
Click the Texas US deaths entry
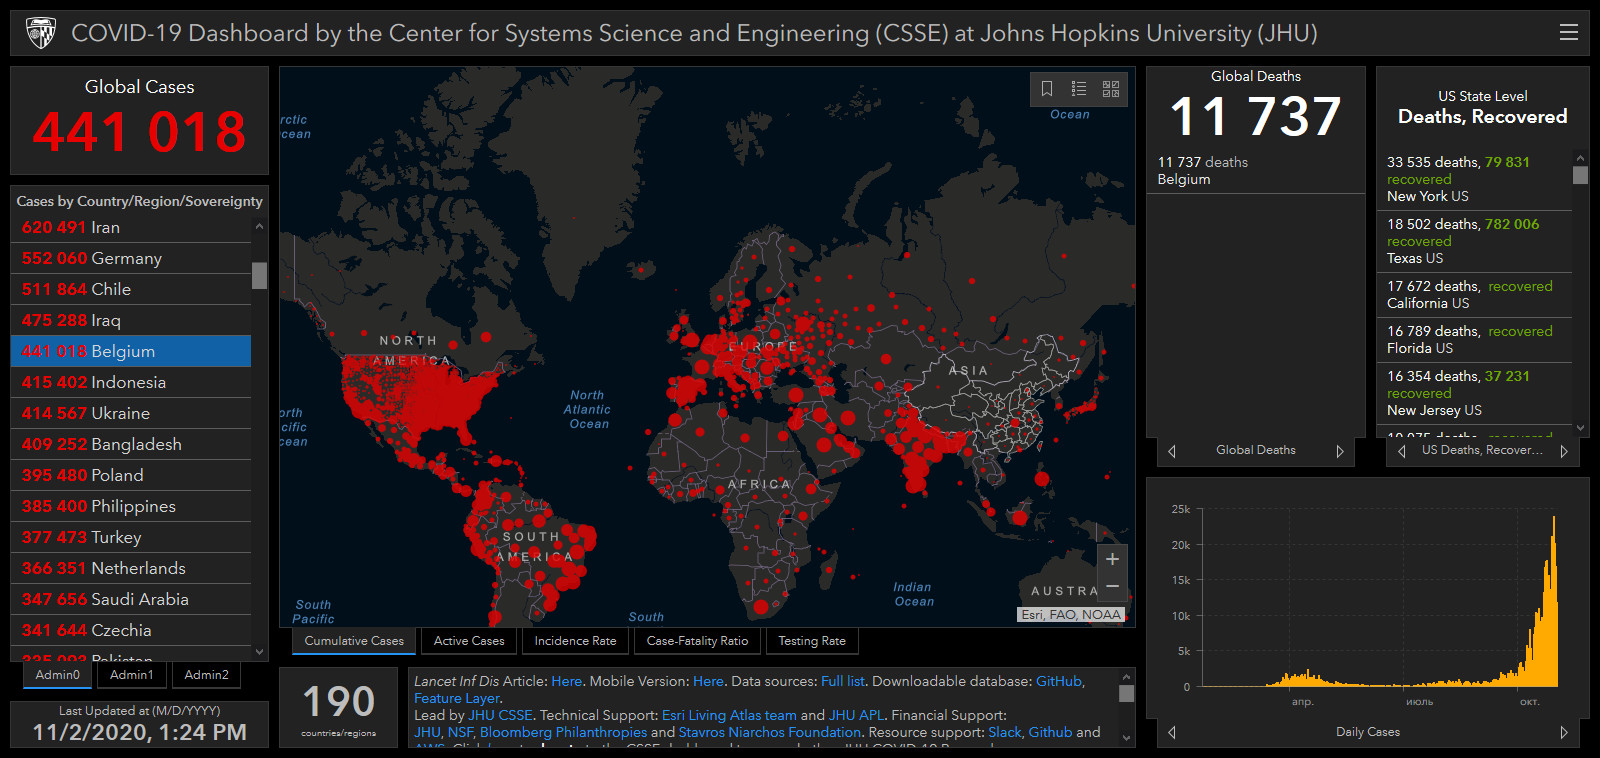click(1475, 241)
